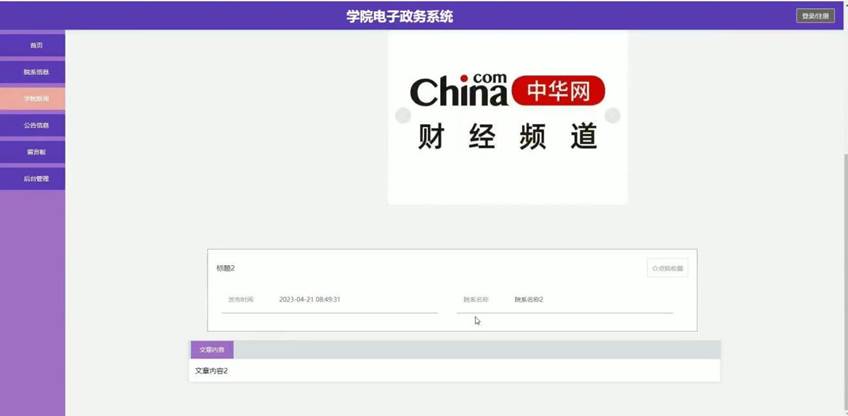Switch to the 文章内容 tab
This screenshot has height=416, width=848.
(212, 350)
